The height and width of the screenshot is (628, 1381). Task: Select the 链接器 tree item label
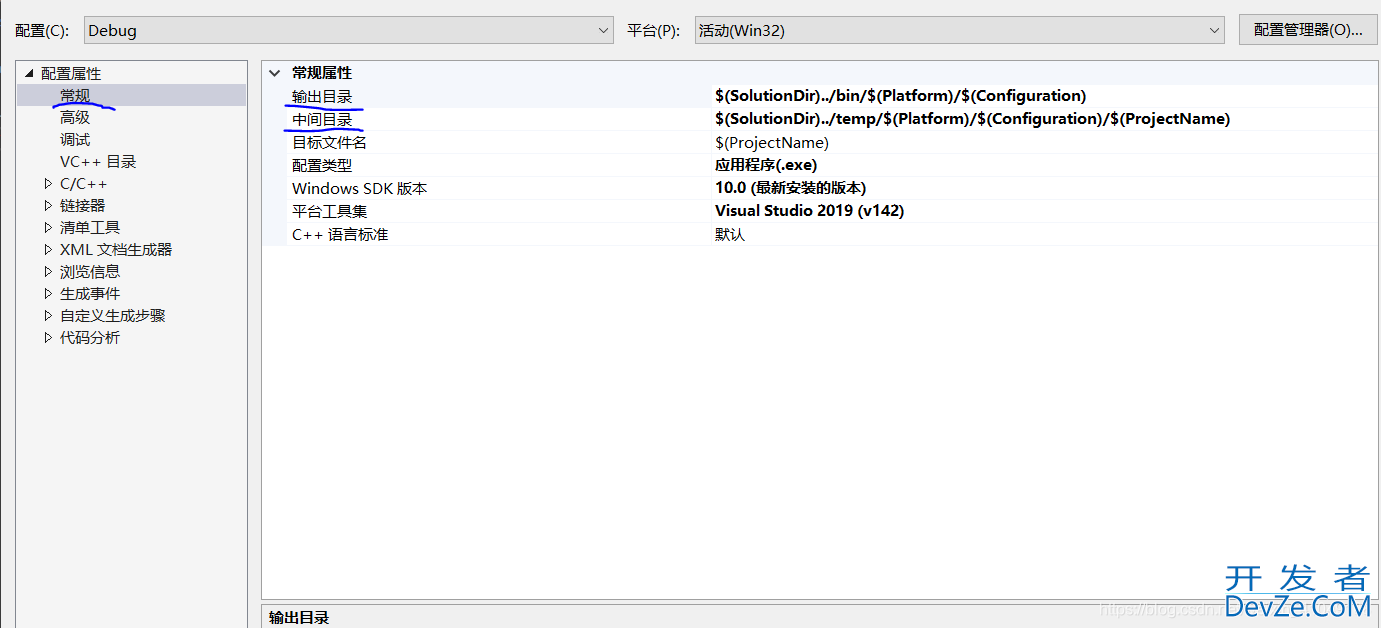[82, 205]
